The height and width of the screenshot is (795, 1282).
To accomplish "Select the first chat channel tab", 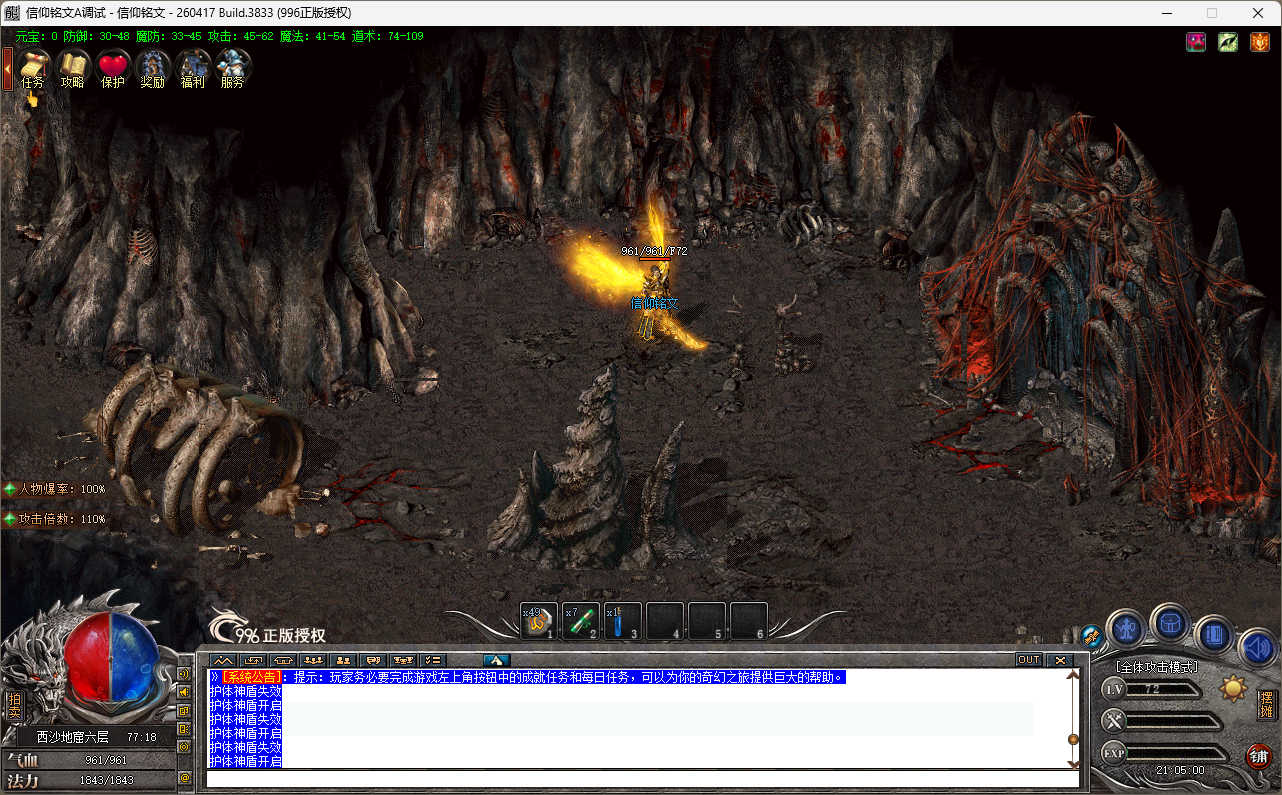I will tap(222, 660).
